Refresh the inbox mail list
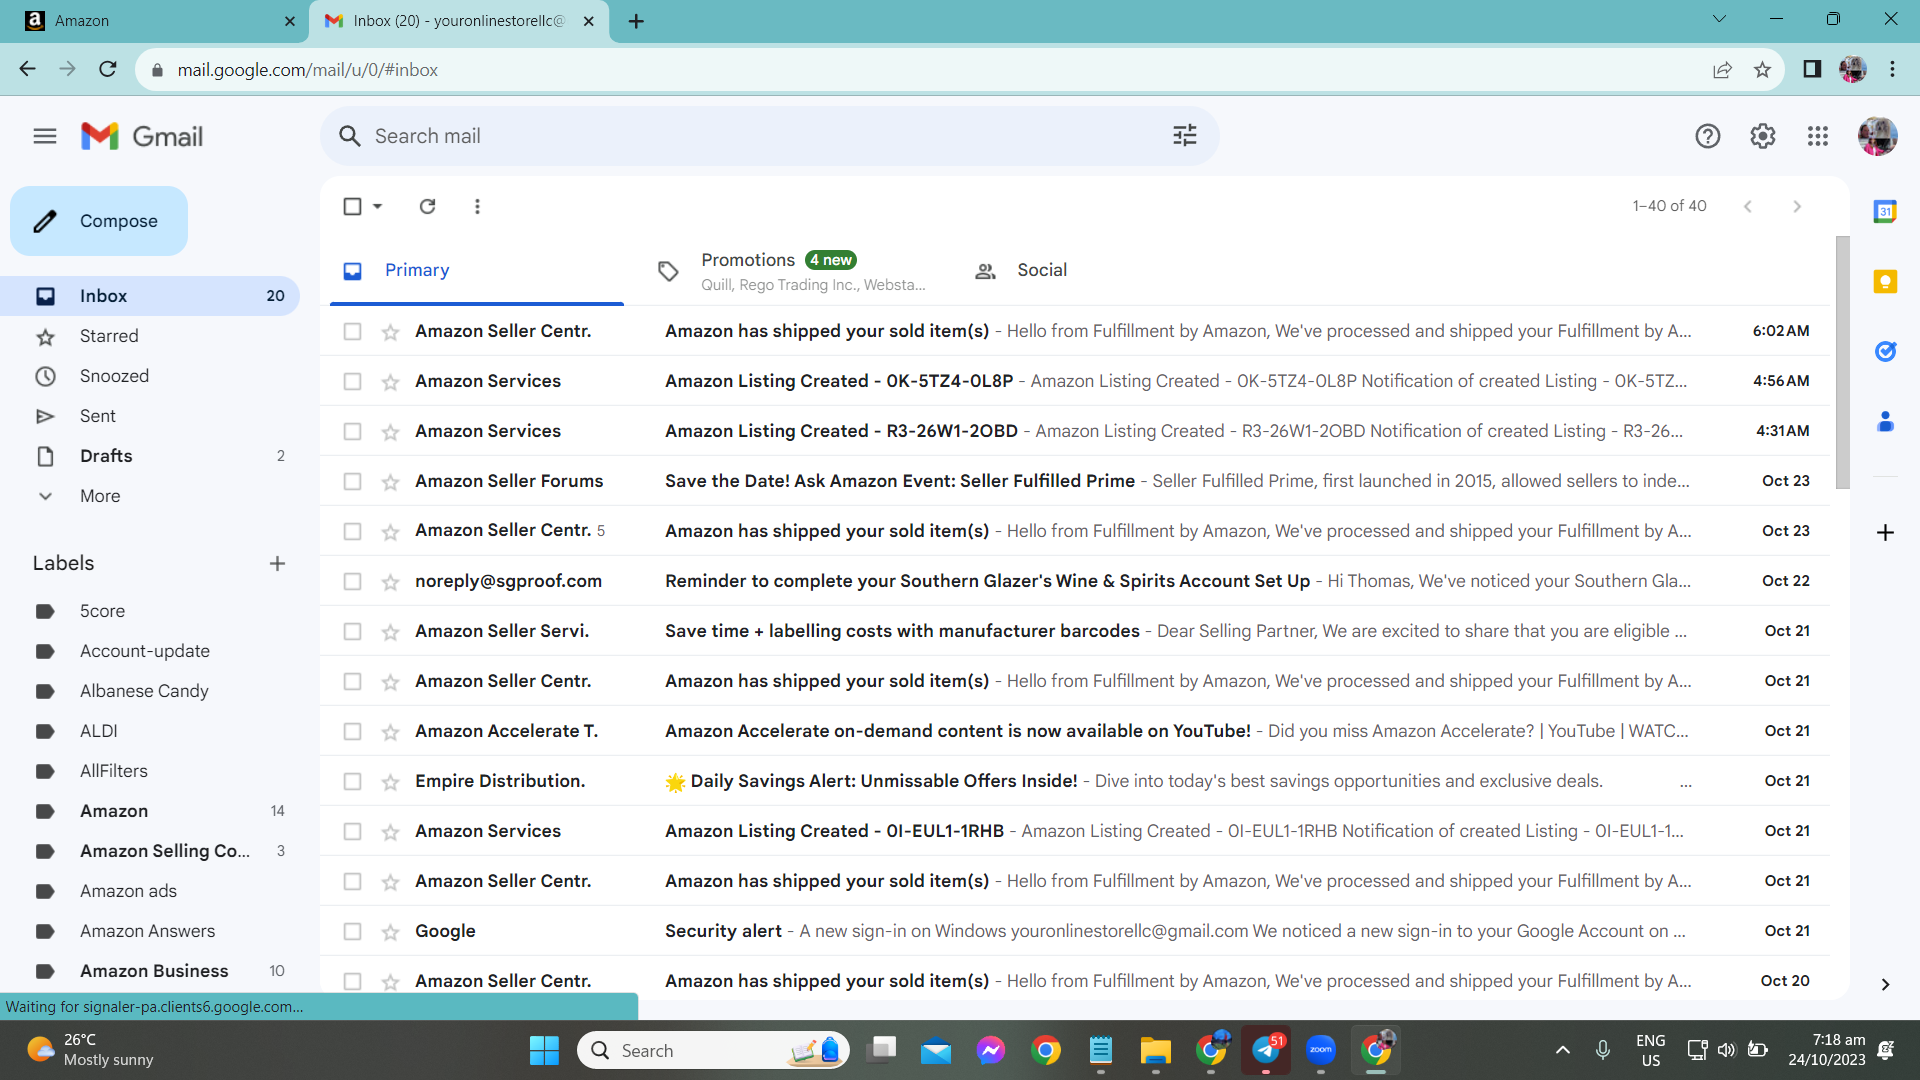The image size is (1920, 1080). [427, 206]
